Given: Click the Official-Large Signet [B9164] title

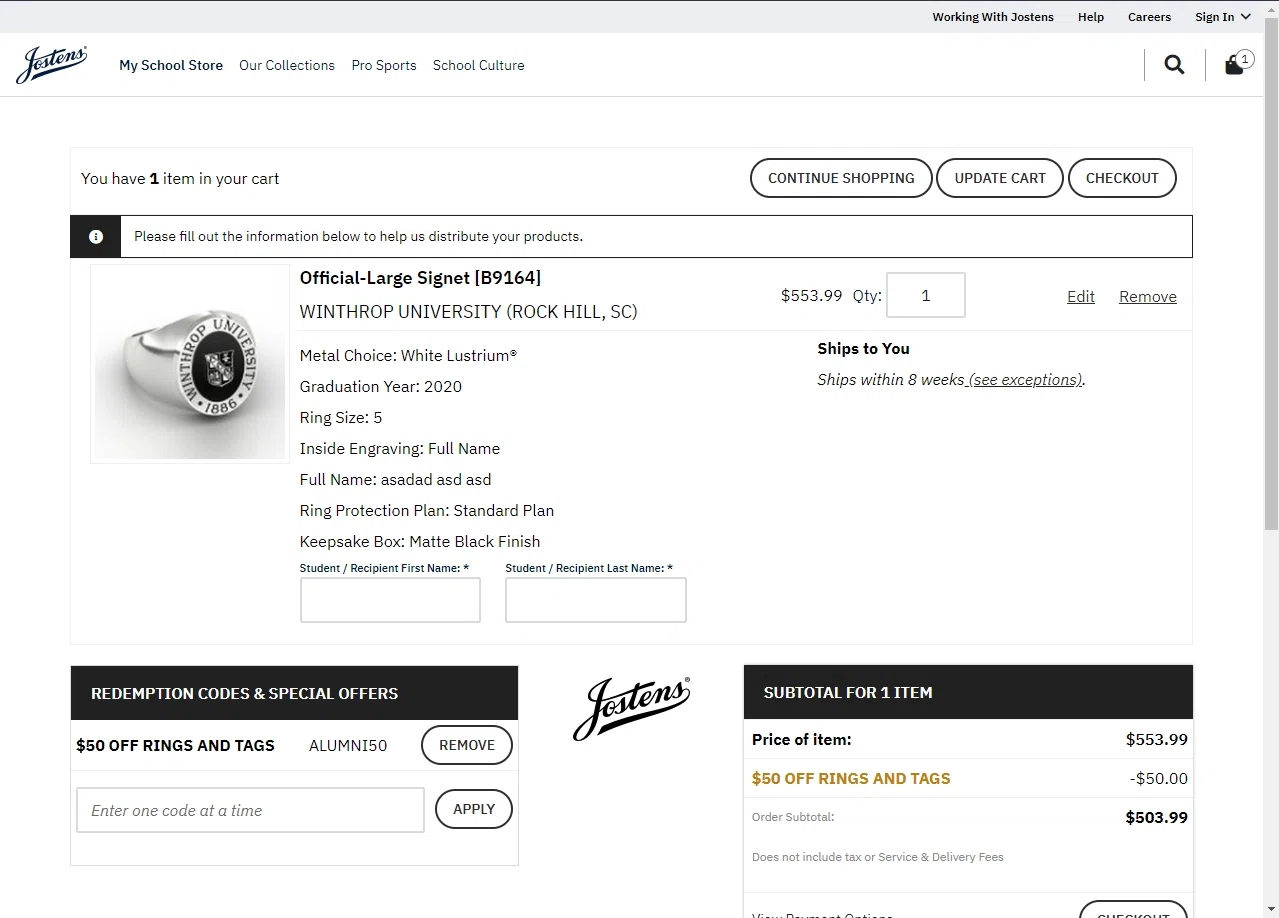Looking at the screenshot, I should 420,278.
